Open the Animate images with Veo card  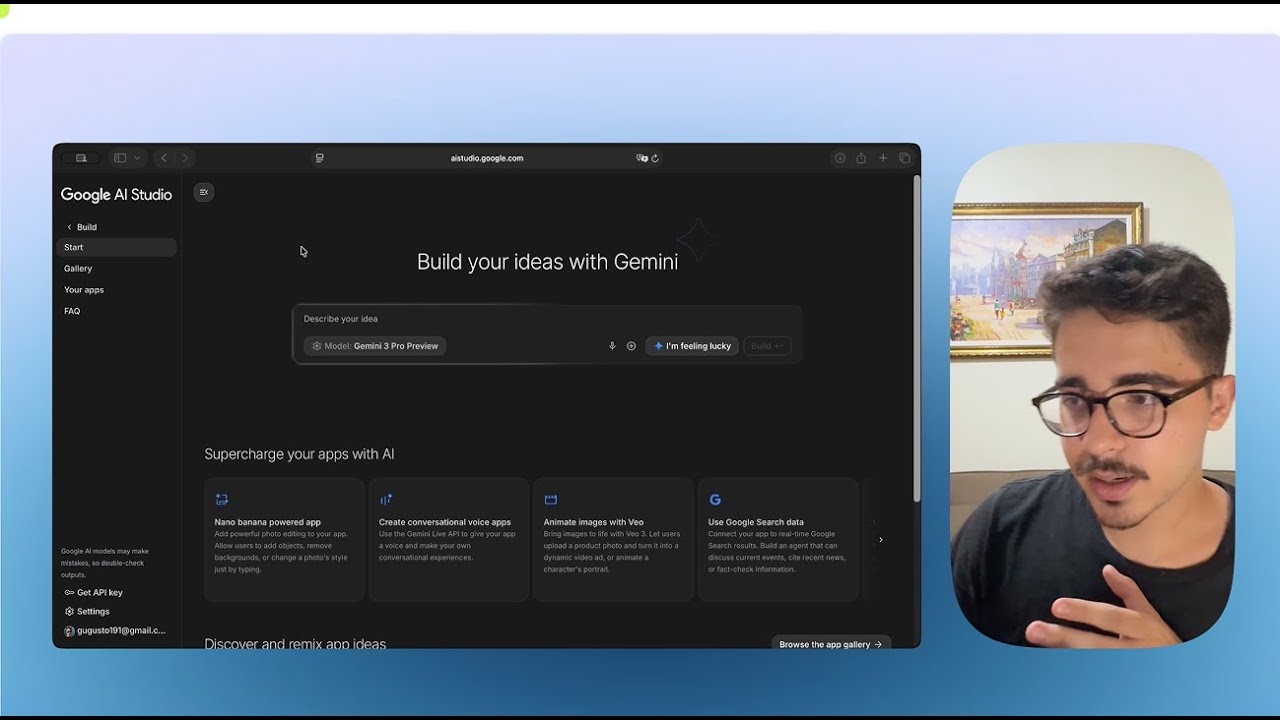click(613, 540)
